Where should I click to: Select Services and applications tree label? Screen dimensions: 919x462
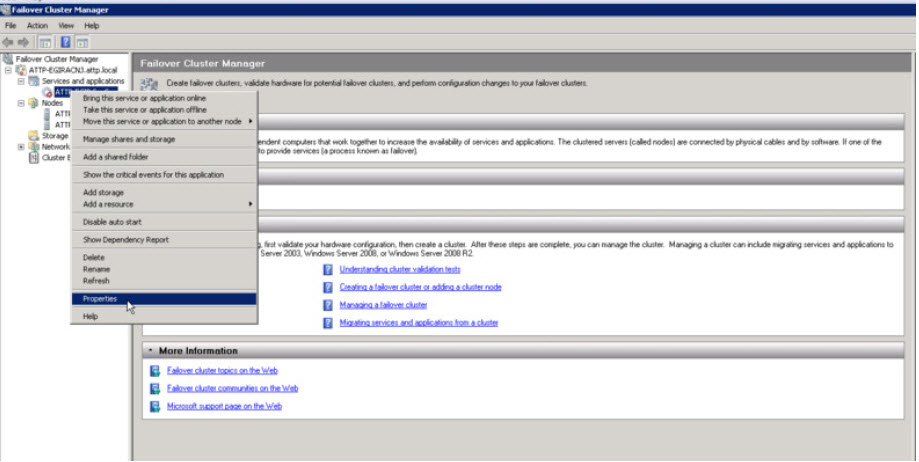coord(83,81)
